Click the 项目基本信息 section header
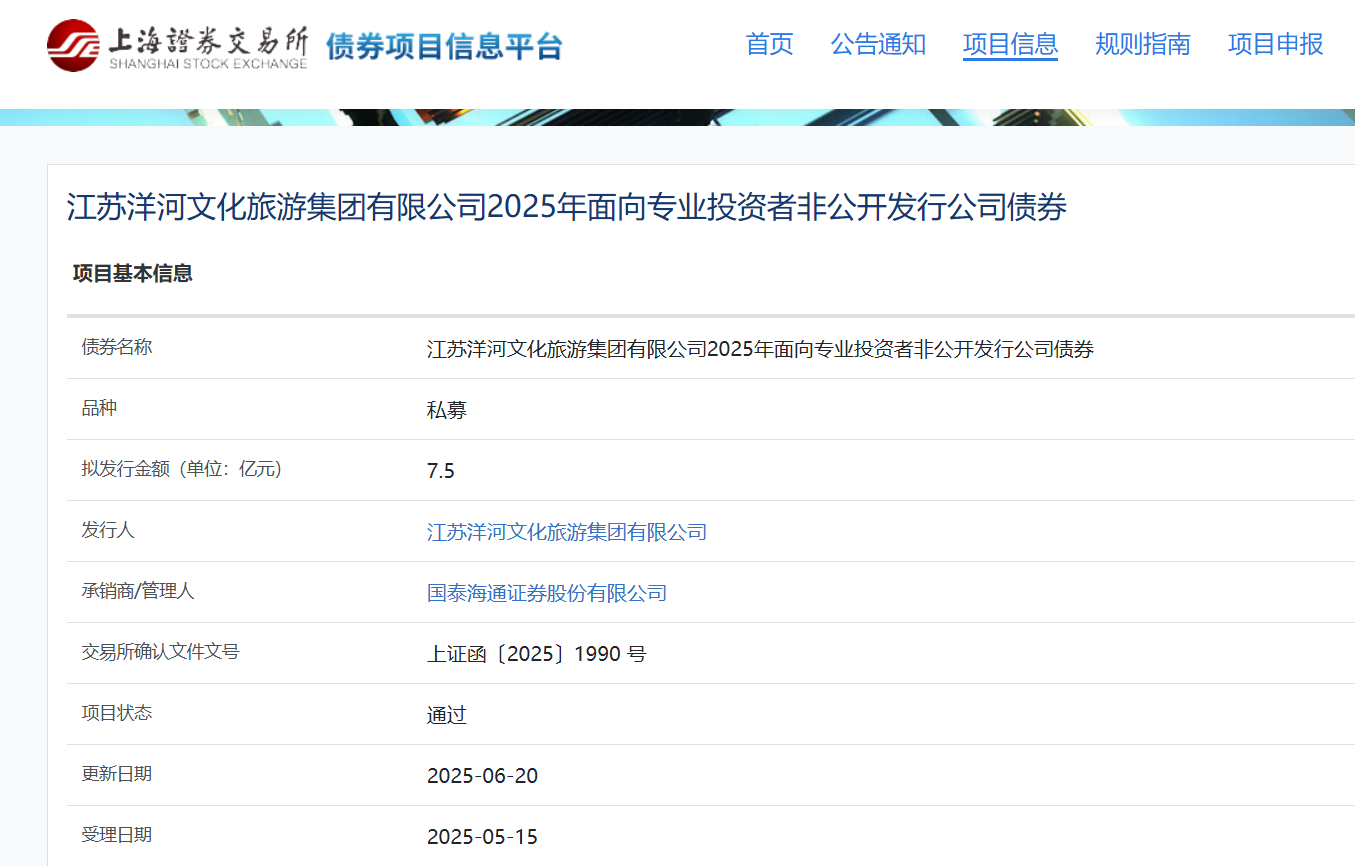1355x866 pixels. click(132, 273)
